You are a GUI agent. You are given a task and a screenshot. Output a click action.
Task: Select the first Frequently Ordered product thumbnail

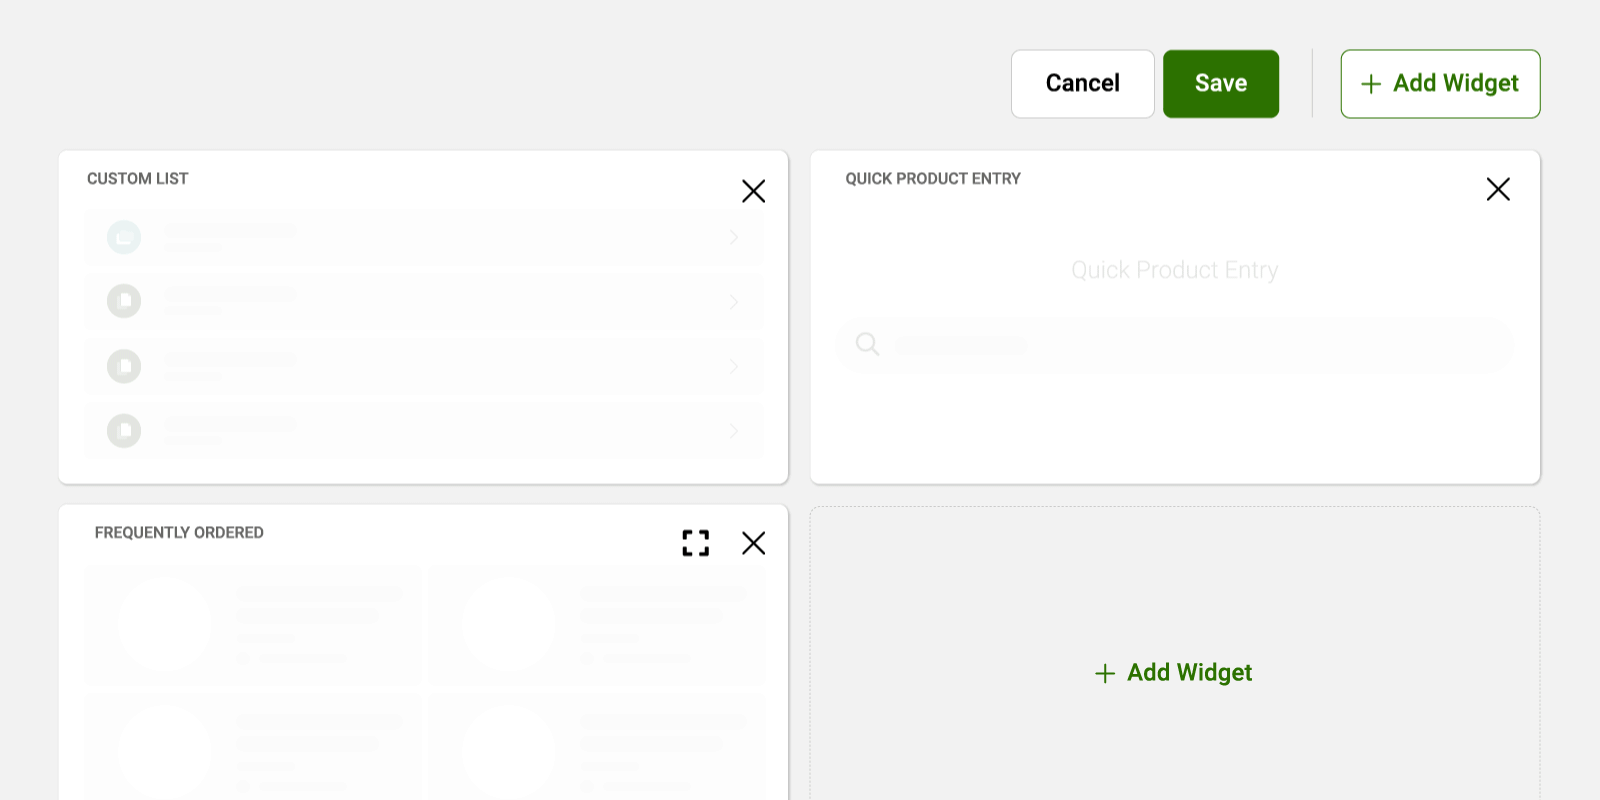pos(165,624)
